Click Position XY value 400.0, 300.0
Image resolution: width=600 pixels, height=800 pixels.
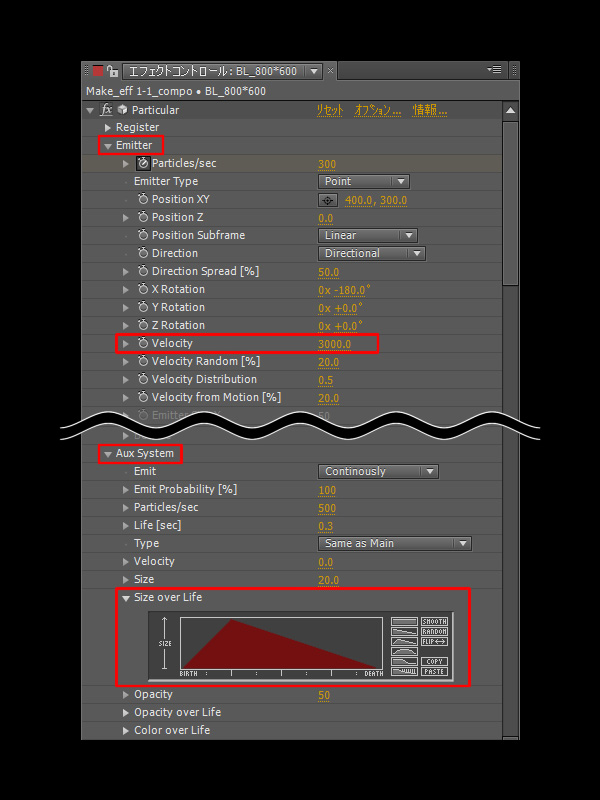tap(376, 200)
